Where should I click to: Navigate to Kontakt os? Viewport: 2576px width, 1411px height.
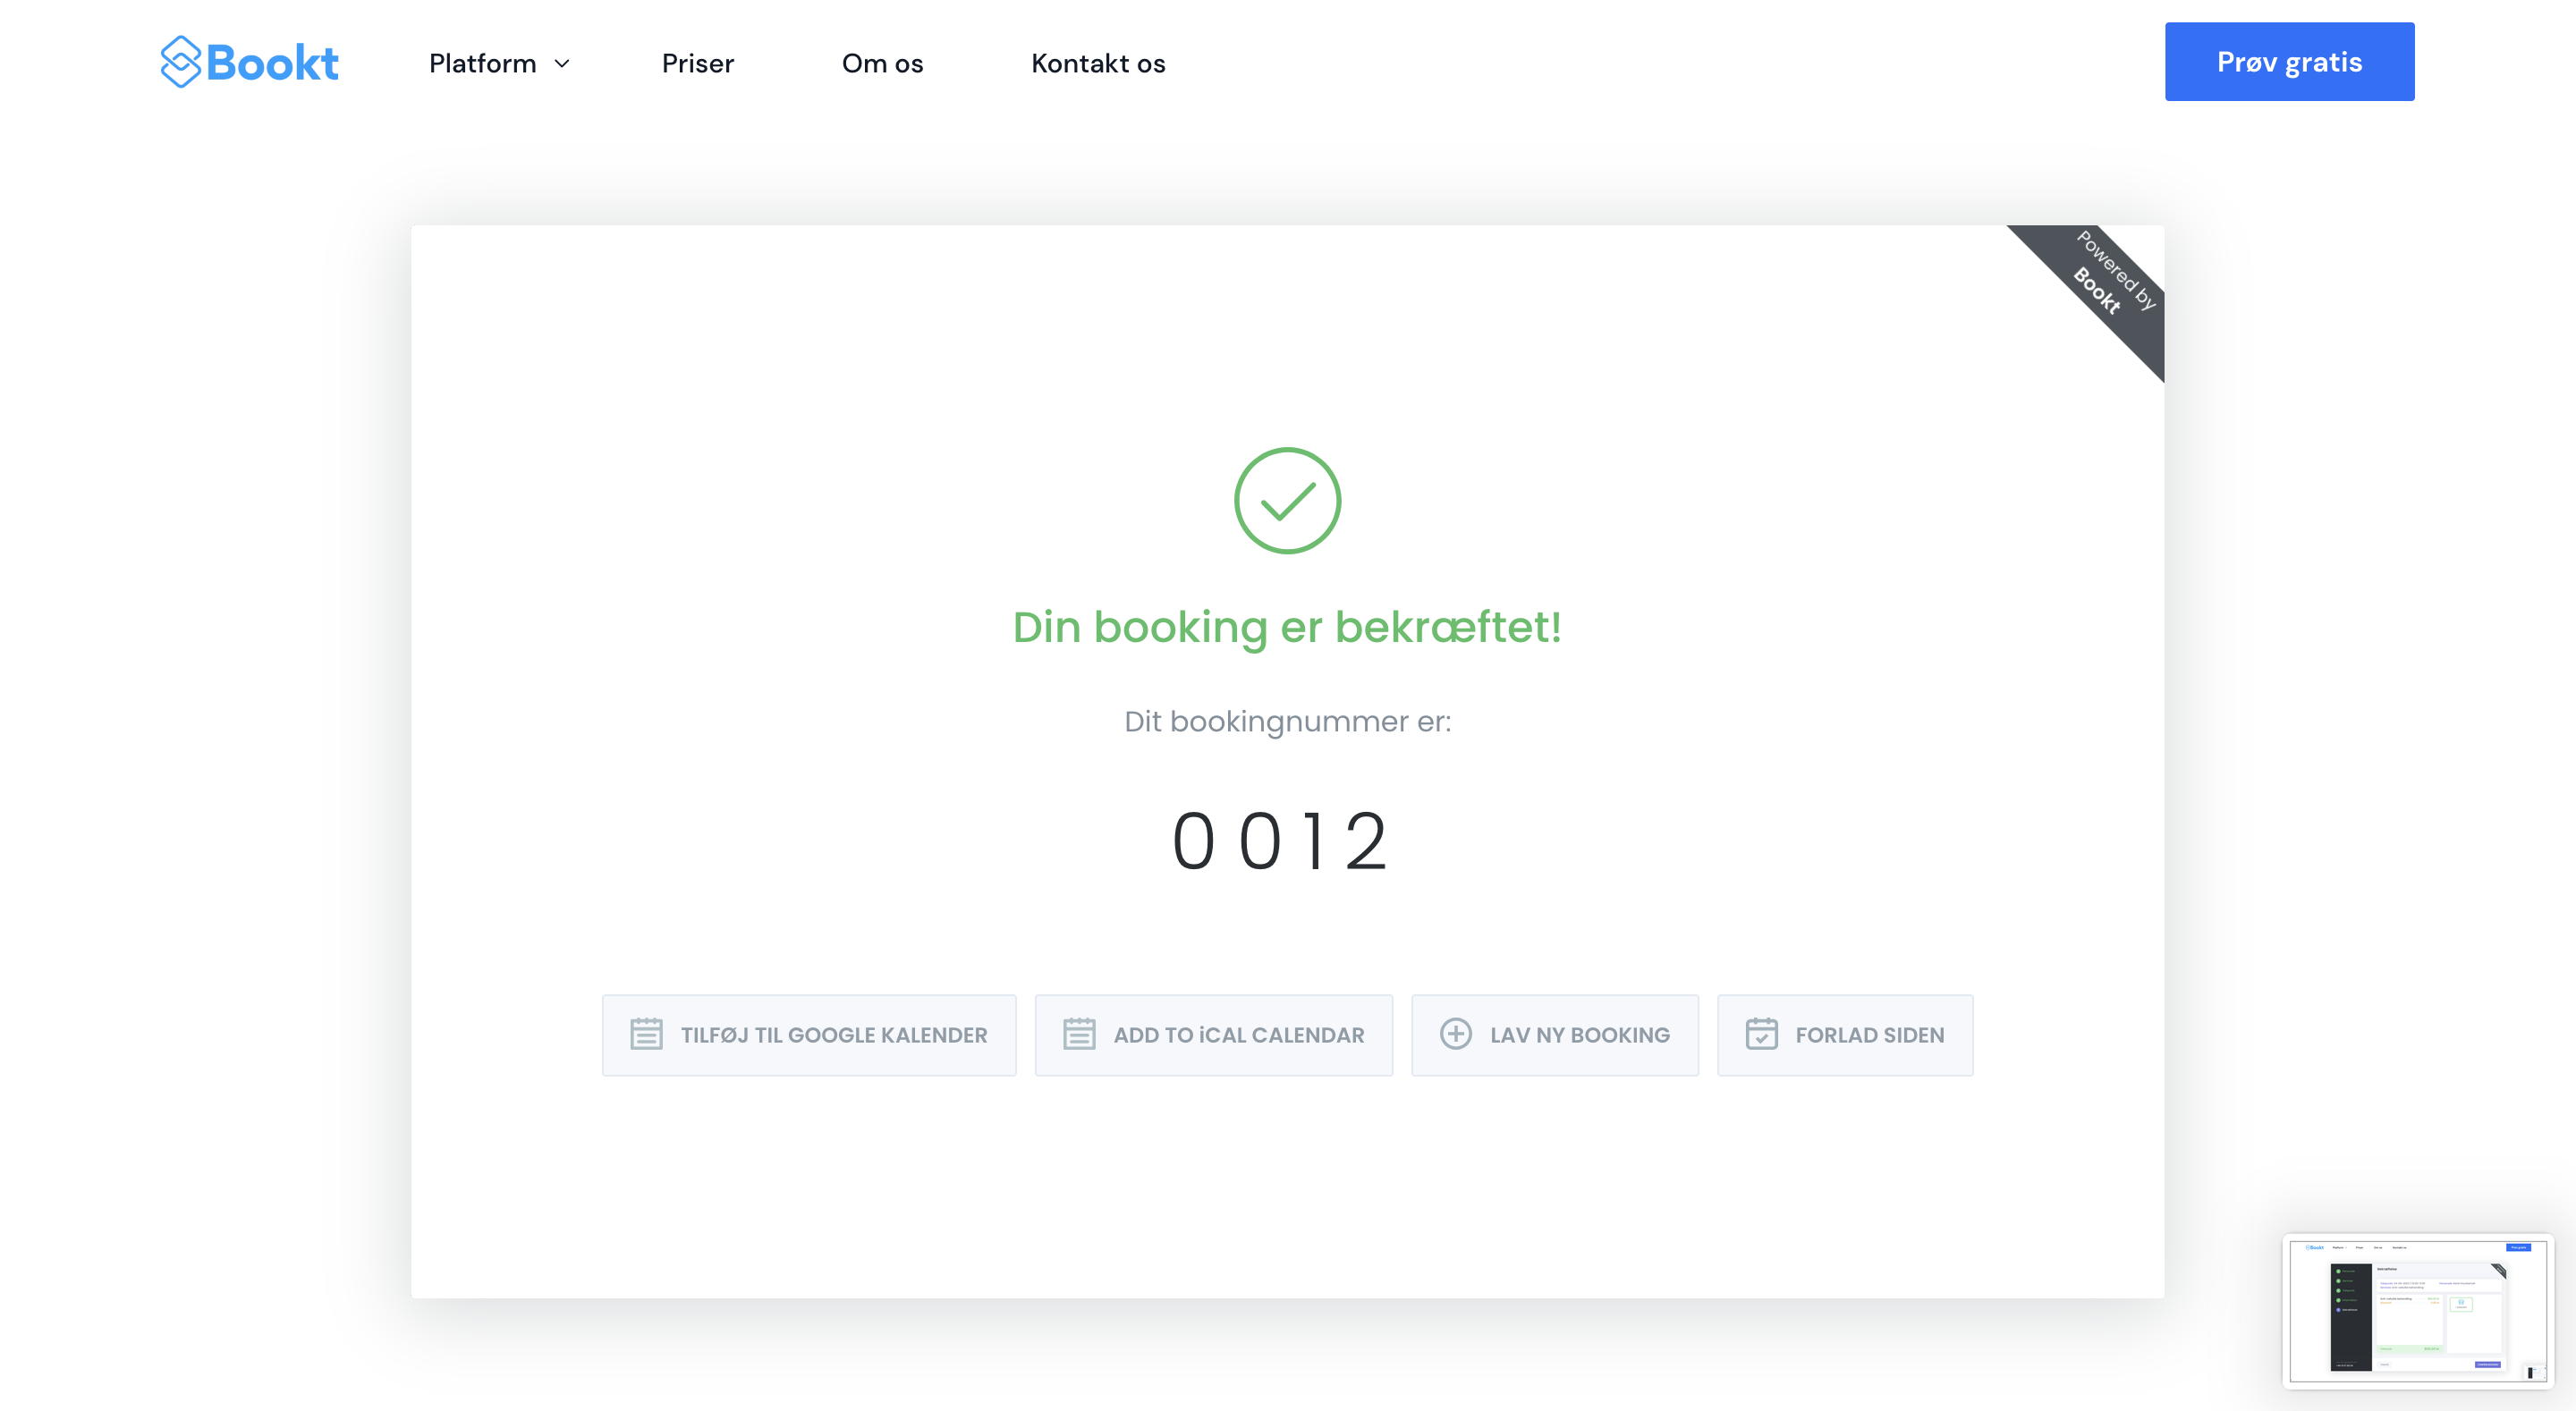click(1098, 64)
